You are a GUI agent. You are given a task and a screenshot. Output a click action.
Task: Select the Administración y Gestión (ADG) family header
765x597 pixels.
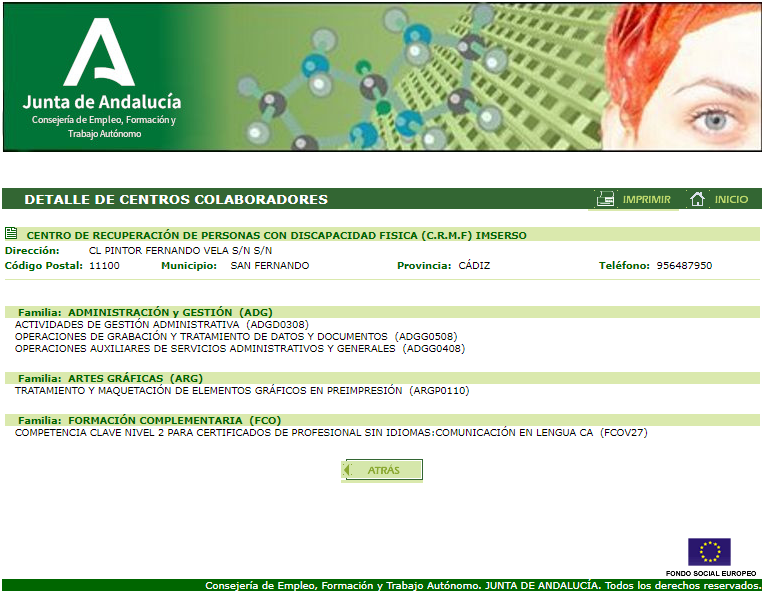pyautogui.click(x=145, y=312)
